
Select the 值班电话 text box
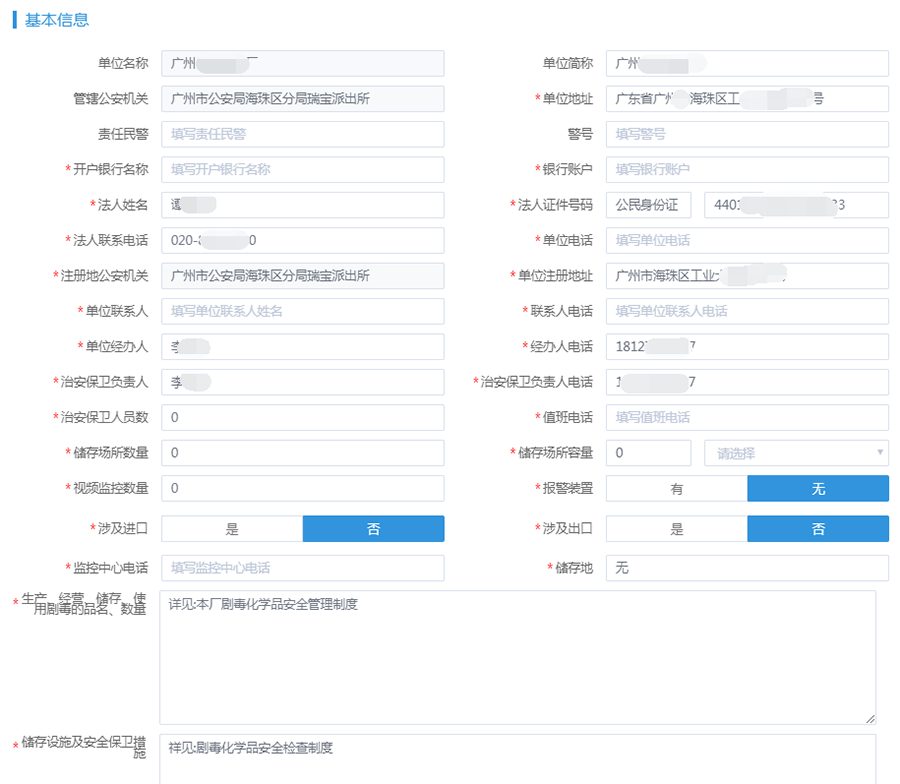(x=747, y=417)
